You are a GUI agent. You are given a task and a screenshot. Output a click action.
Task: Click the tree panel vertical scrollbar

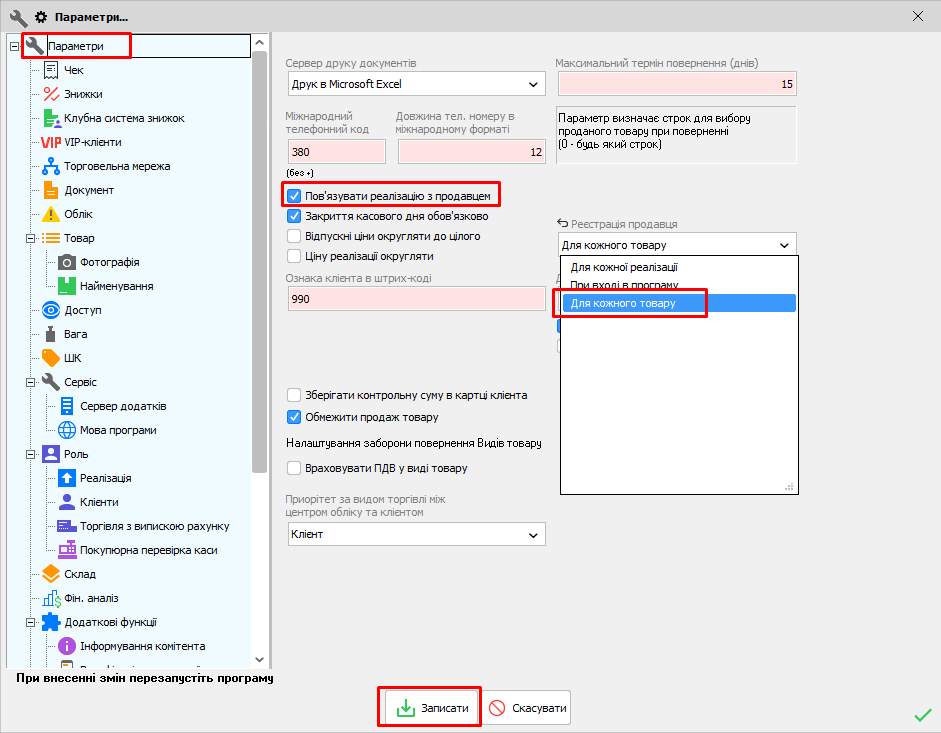260,250
